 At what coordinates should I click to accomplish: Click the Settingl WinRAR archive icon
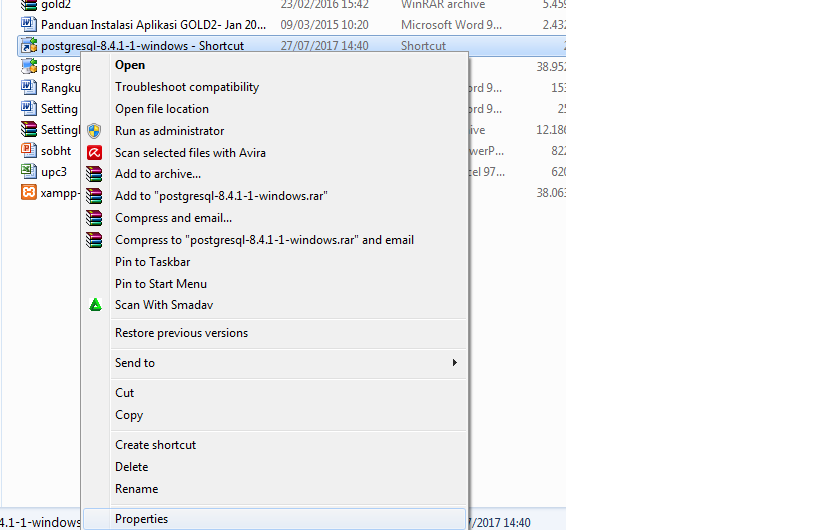29,129
